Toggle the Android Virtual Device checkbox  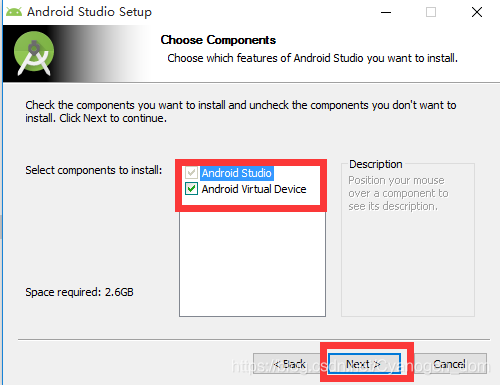191,189
